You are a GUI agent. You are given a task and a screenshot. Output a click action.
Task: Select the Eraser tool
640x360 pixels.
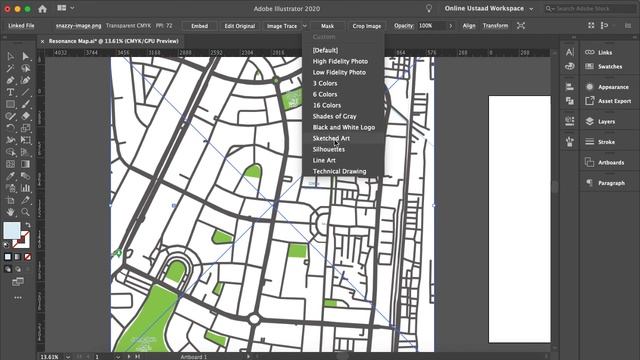point(25,116)
